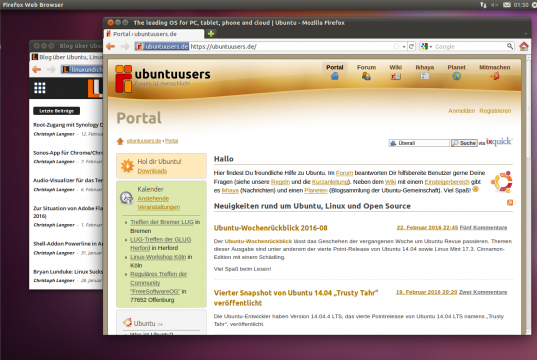The height and width of the screenshot is (360, 537).
Task: Click the Zwei Kommentare link
Action: pyautogui.click(x=483, y=292)
